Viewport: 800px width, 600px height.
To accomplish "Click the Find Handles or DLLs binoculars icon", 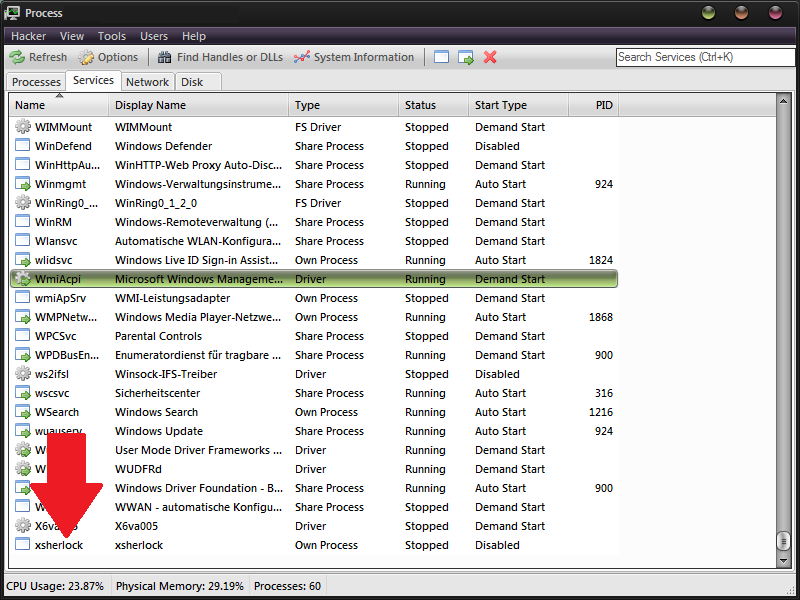I will 164,57.
